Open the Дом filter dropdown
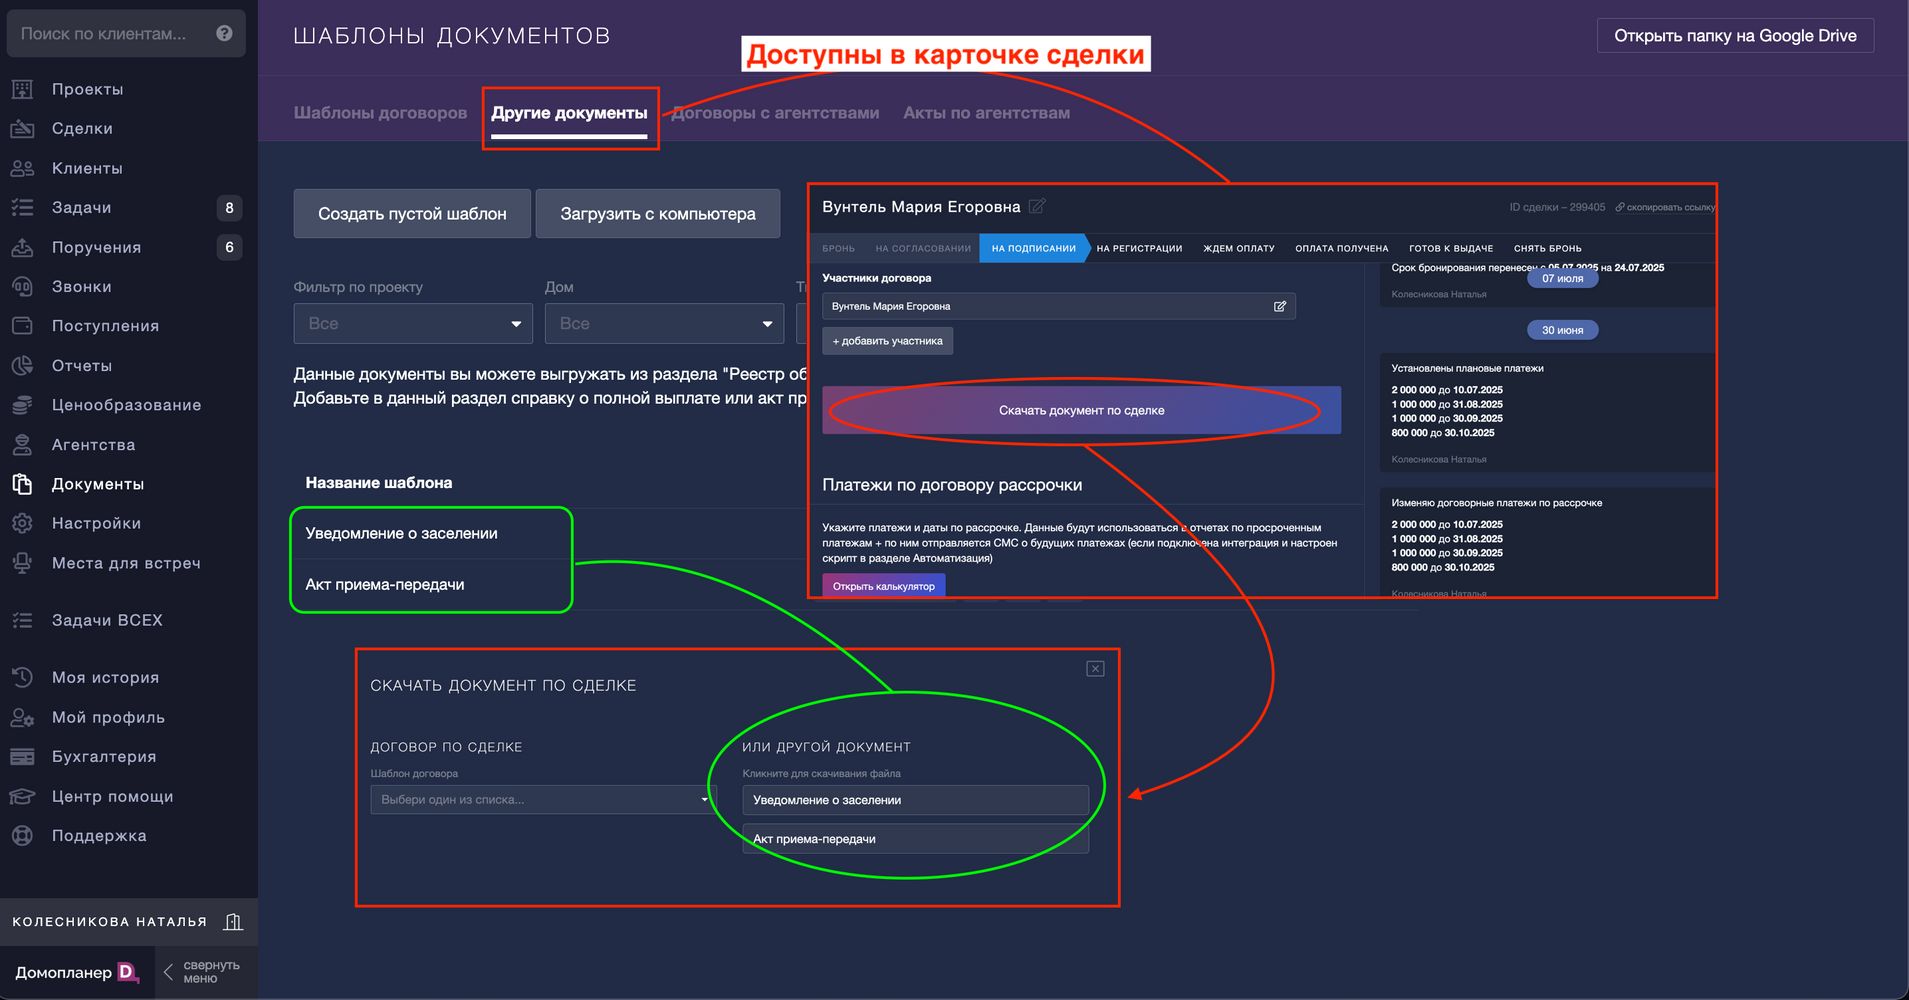The width and height of the screenshot is (1909, 1000). [664, 324]
